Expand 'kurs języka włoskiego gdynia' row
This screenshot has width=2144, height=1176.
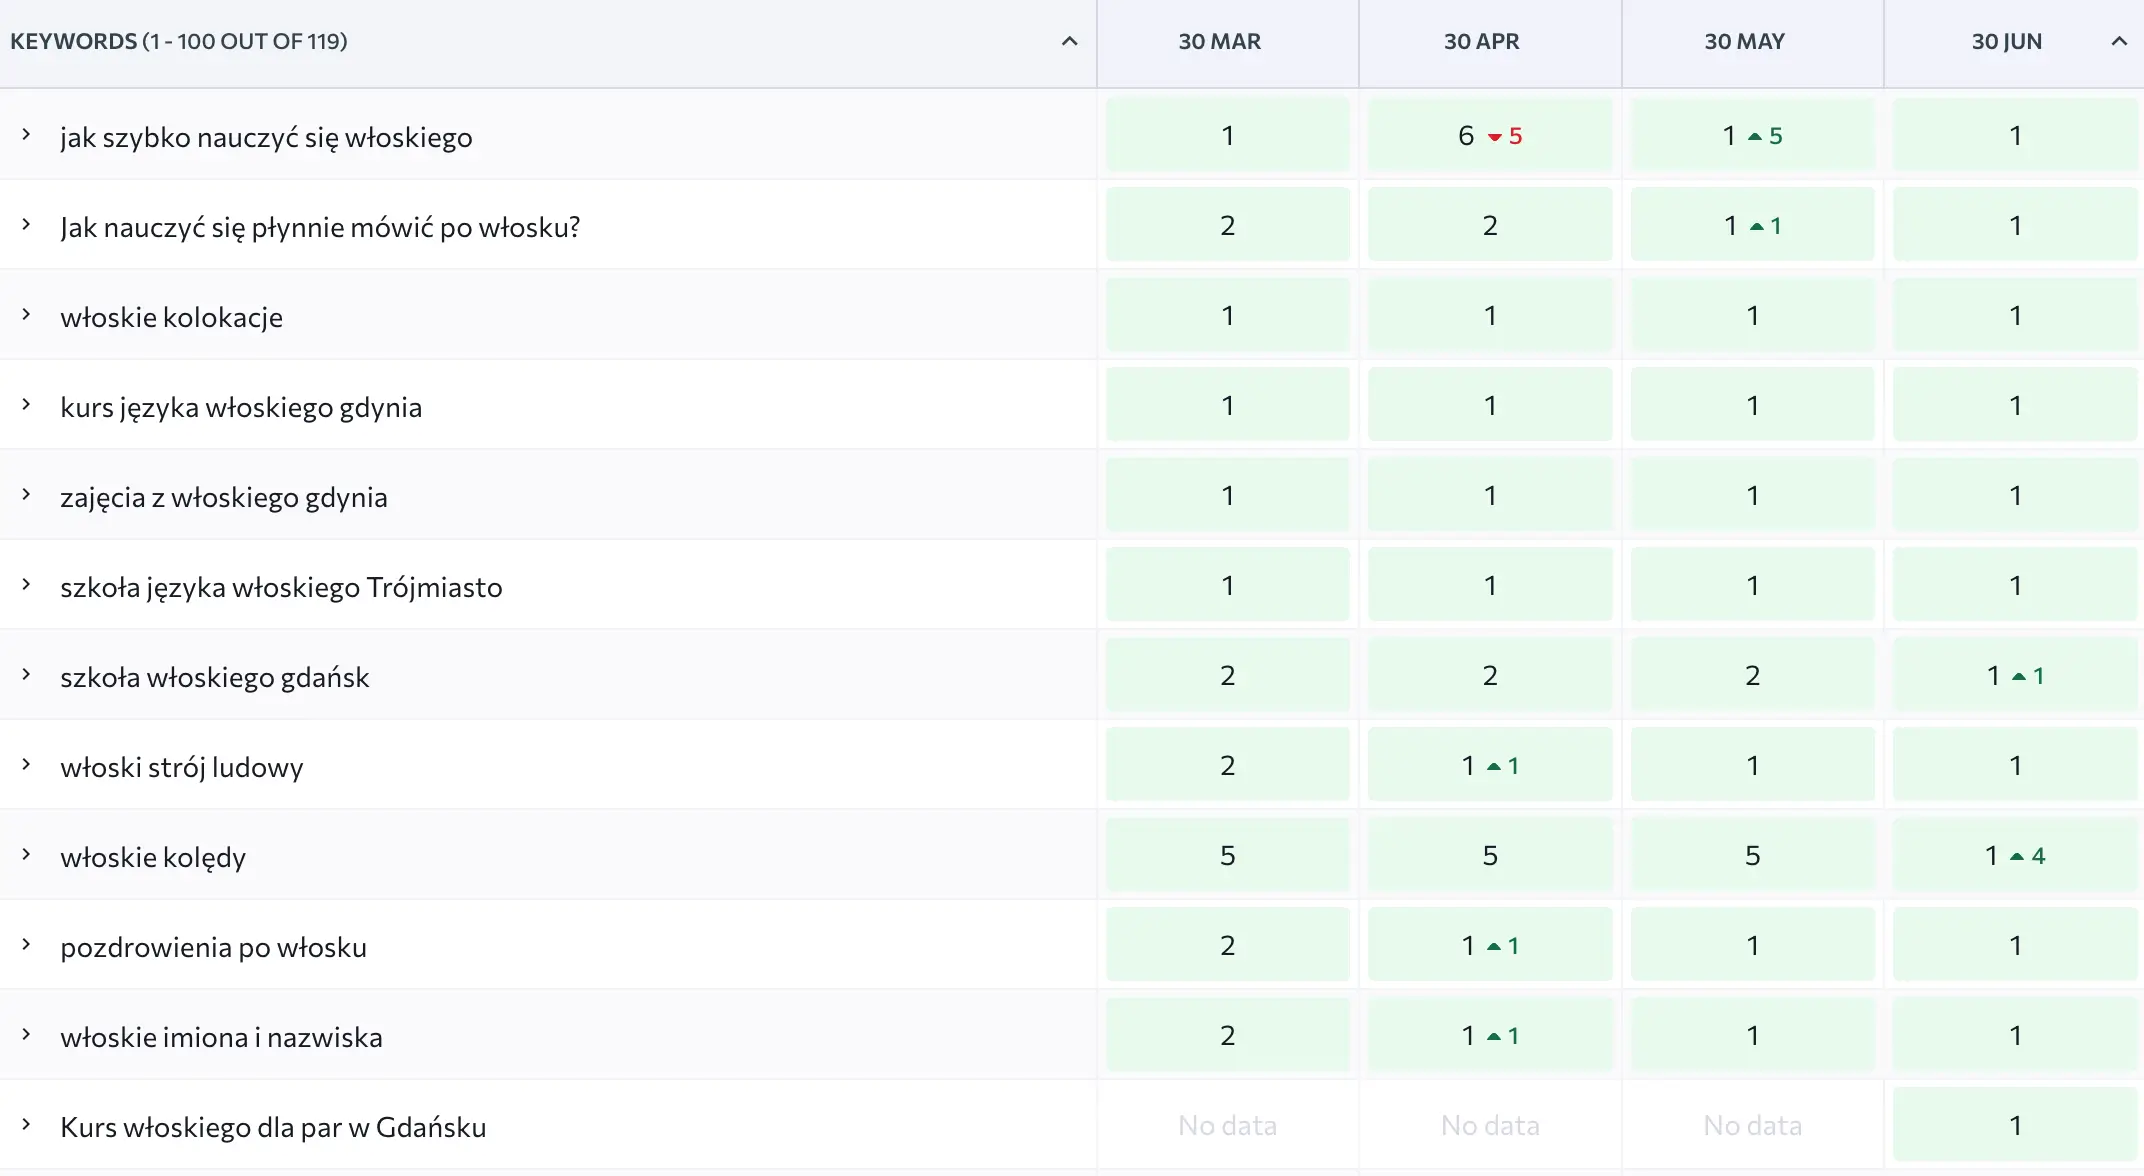click(x=27, y=404)
